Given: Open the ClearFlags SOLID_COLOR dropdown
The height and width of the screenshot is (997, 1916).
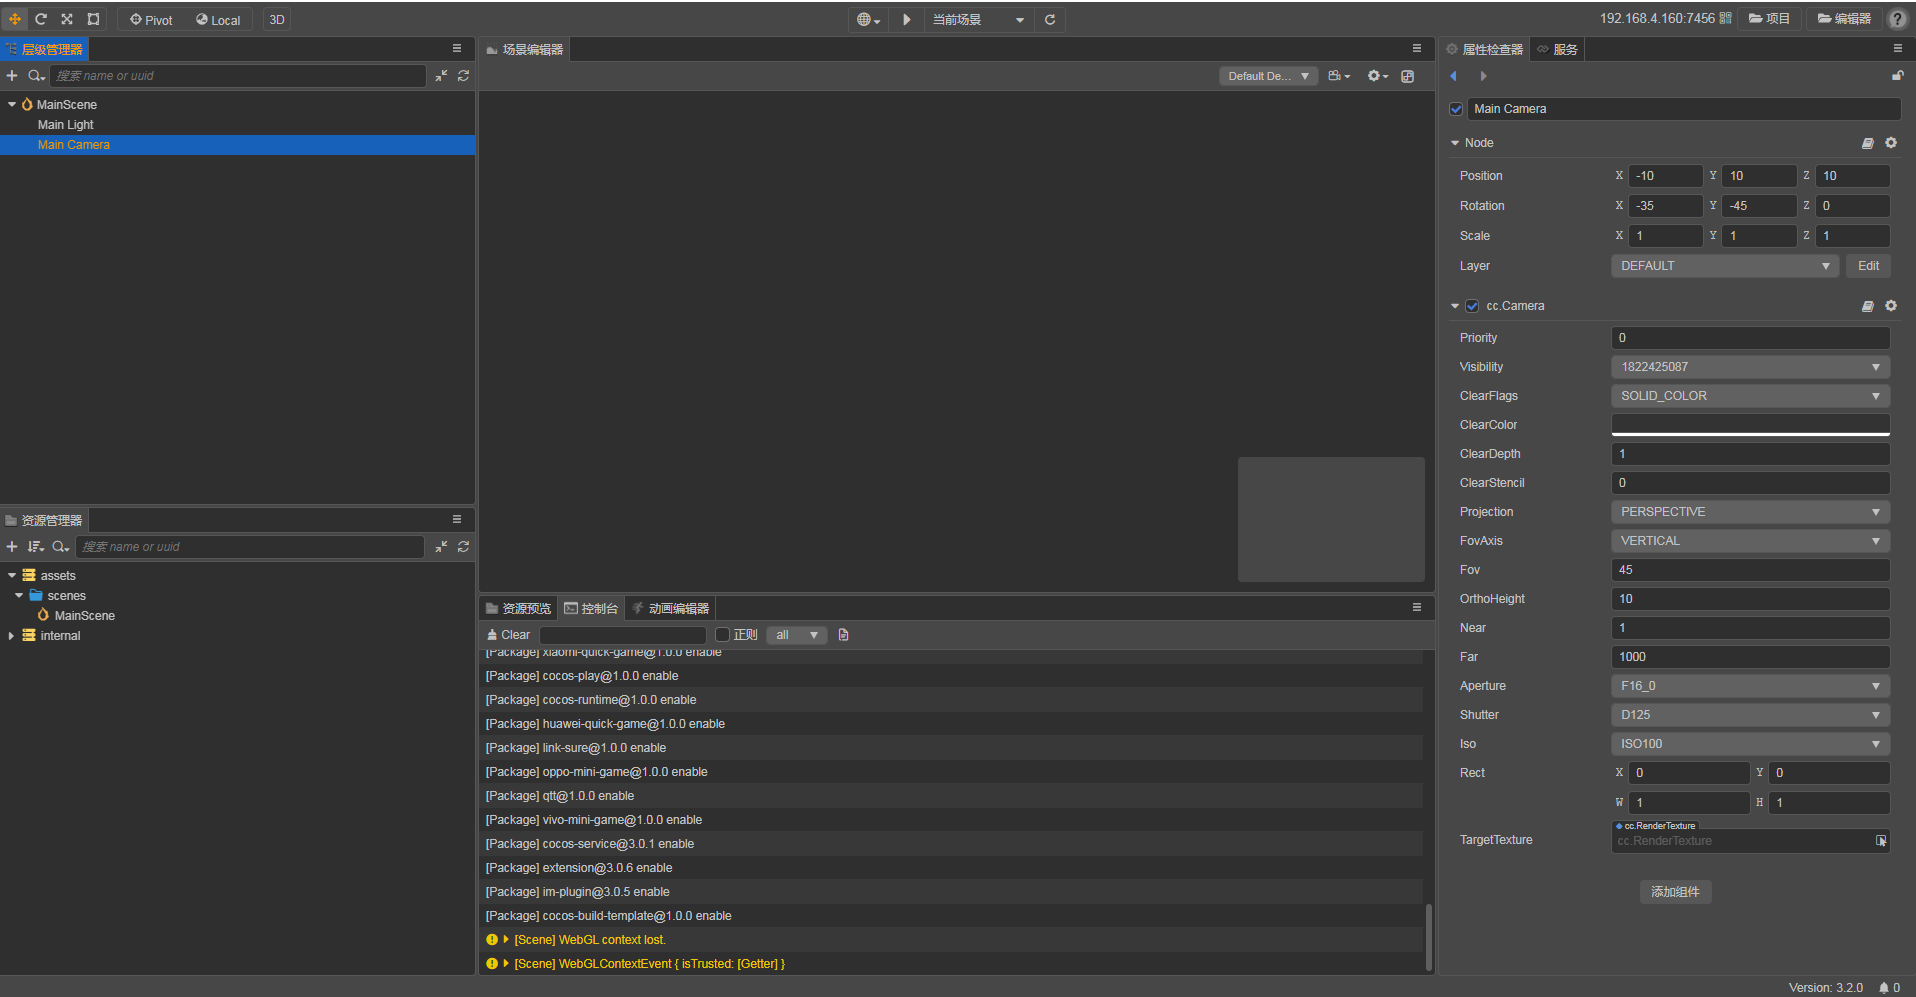Looking at the screenshot, I should (1750, 396).
